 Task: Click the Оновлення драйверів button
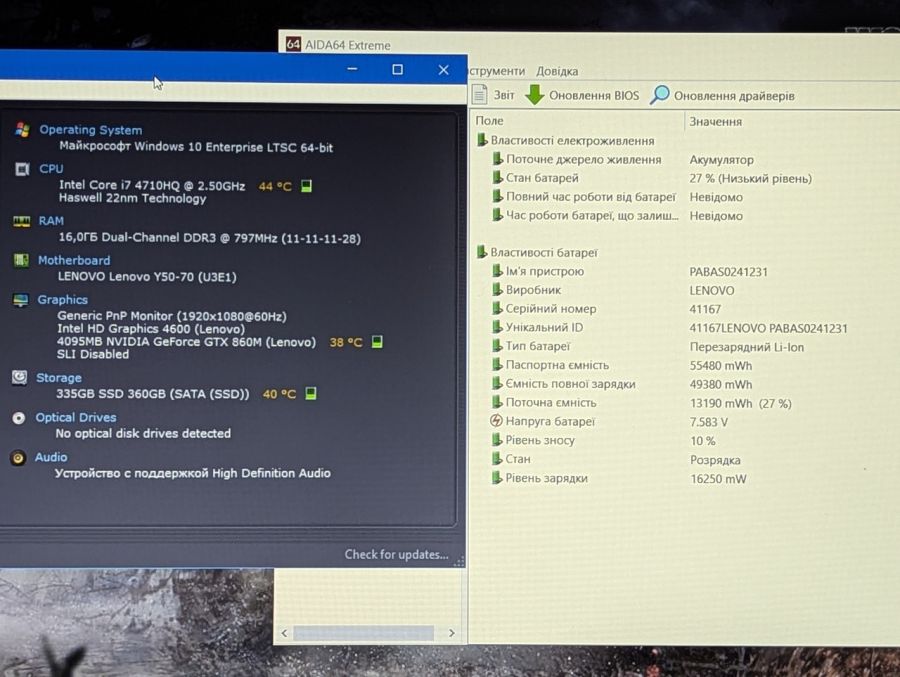point(723,95)
